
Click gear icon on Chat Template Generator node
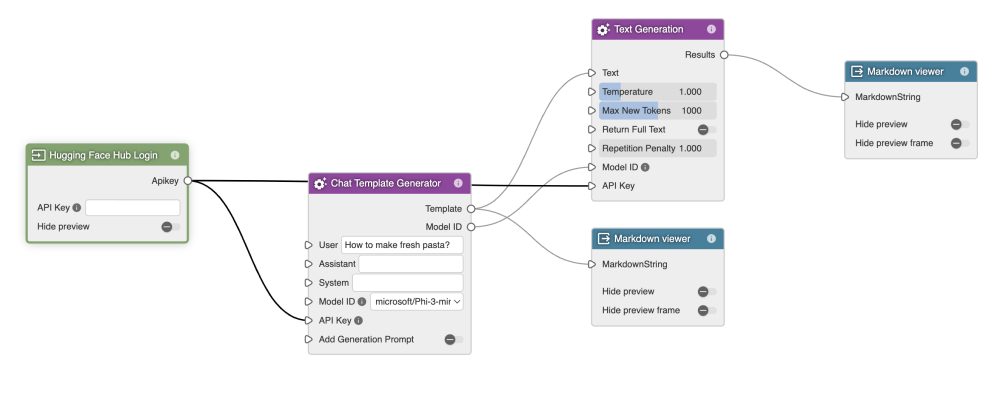click(x=320, y=183)
